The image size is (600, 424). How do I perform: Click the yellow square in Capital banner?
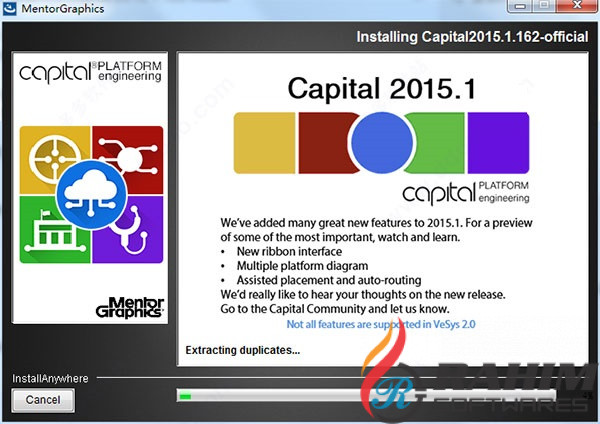click(x=264, y=143)
